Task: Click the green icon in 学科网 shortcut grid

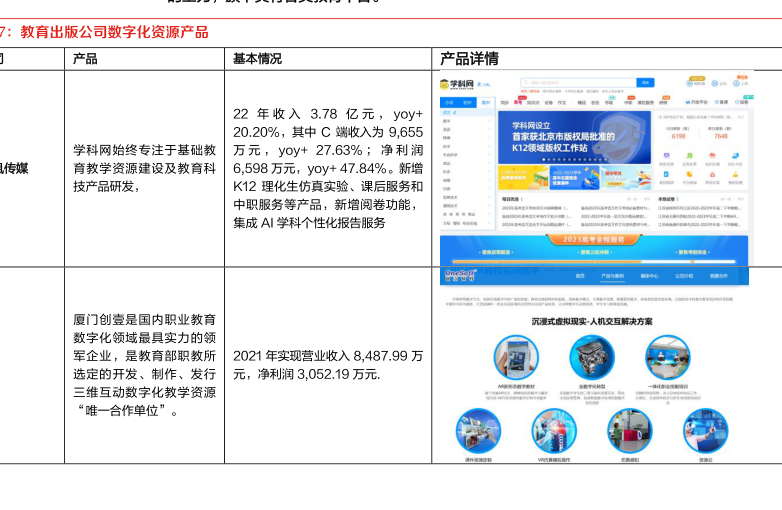Action: (690, 156)
